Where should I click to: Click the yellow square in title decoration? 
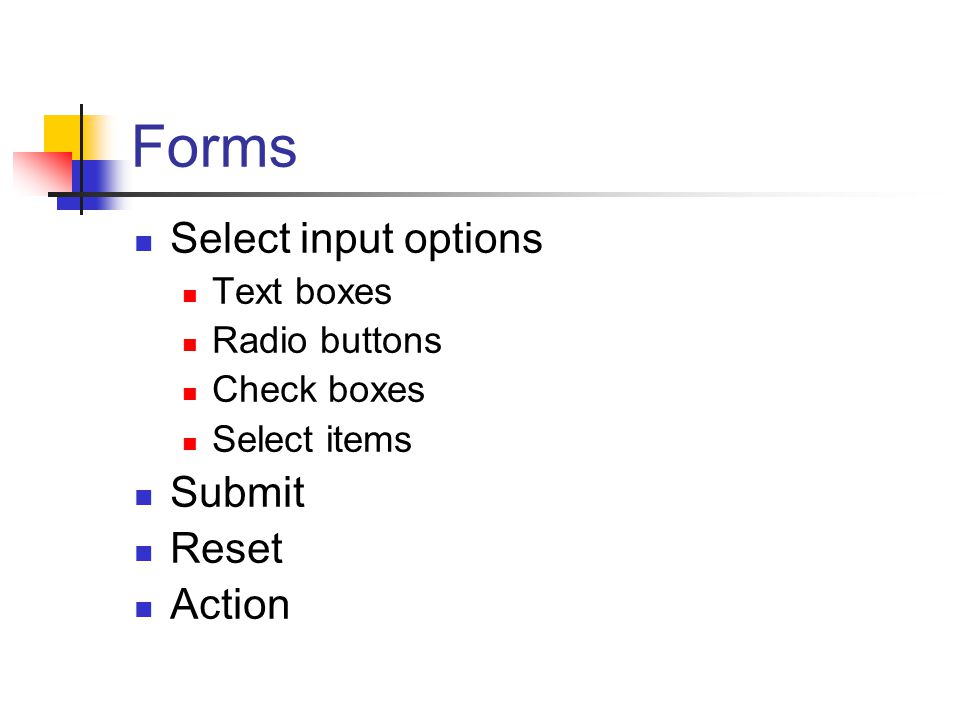(62, 133)
